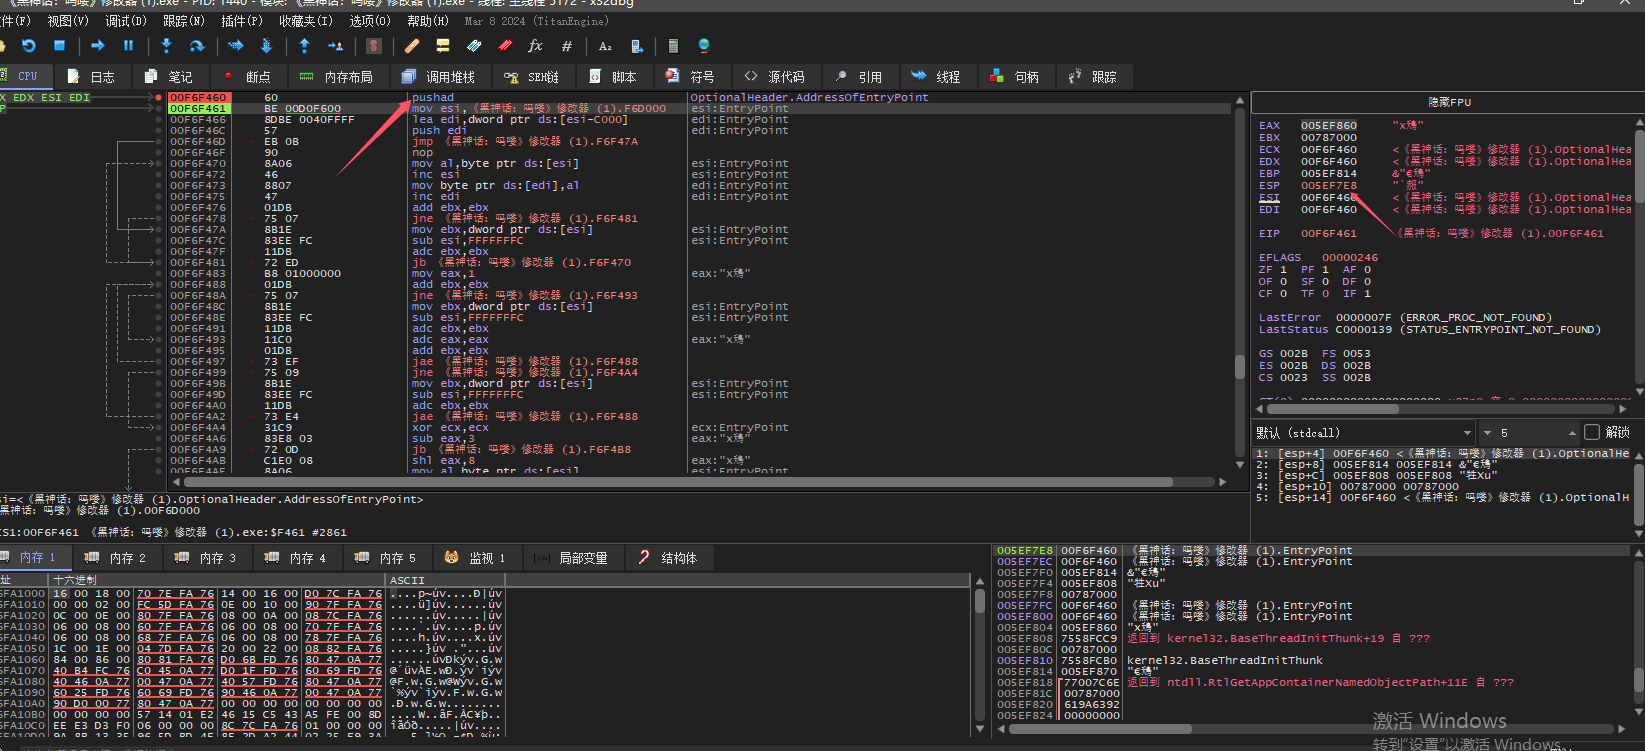Viewport: 1645px width, 751px height.
Task: Open the Scylla plugin icon
Action: click(x=373, y=46)
